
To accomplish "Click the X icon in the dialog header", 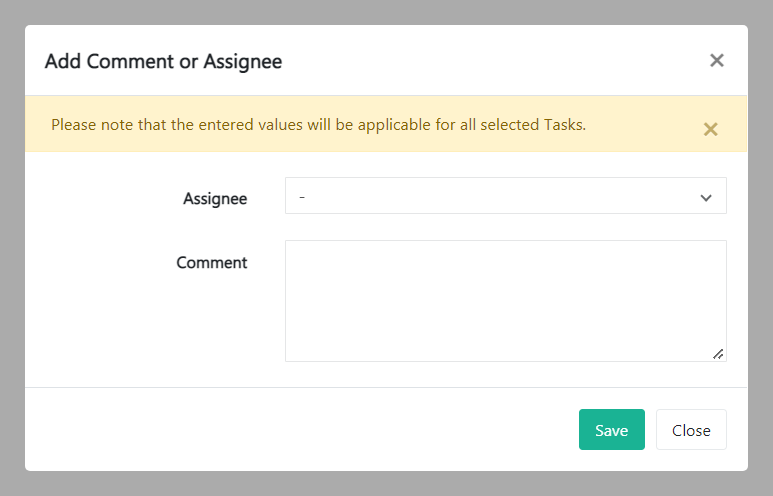I will pyautogui.click(x=716, y=61).
